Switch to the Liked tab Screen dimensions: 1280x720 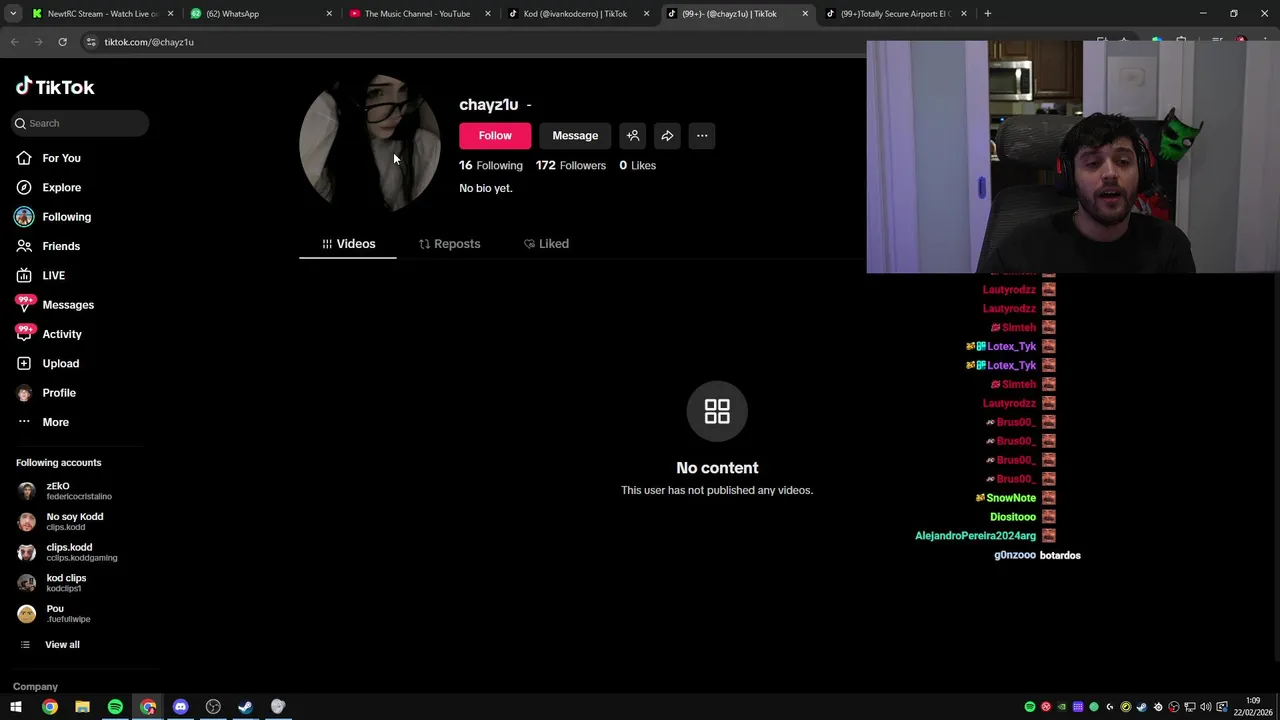[x=546, y=244]
